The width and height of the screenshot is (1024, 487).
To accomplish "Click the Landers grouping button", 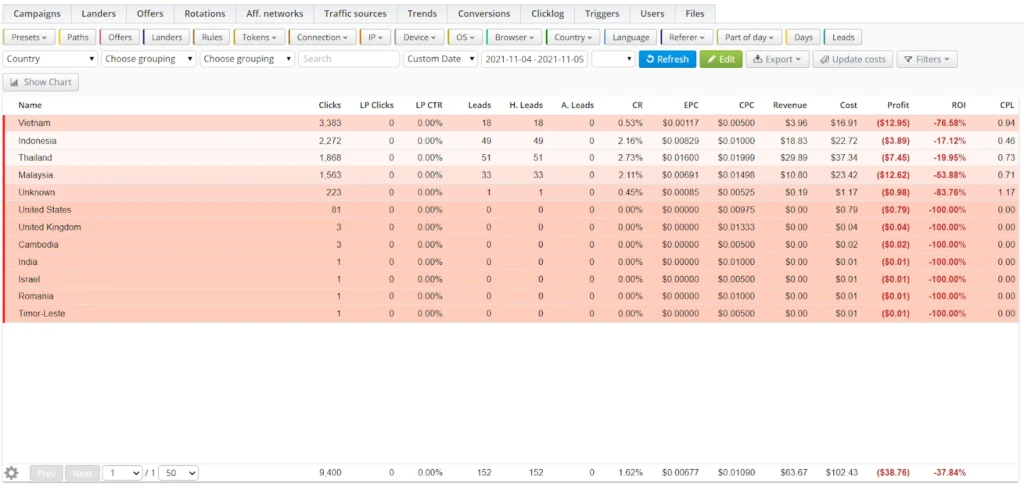I will (x=167, y=37).
